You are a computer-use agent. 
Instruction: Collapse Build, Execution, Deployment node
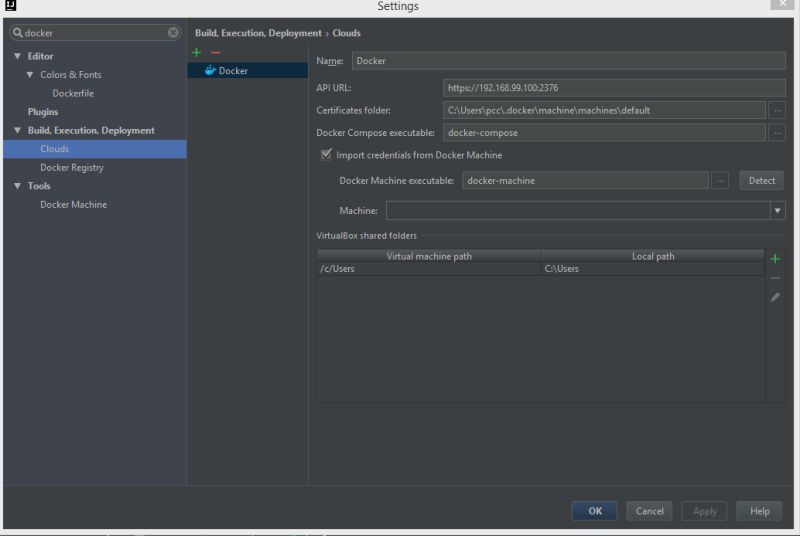tap(17, 131)
